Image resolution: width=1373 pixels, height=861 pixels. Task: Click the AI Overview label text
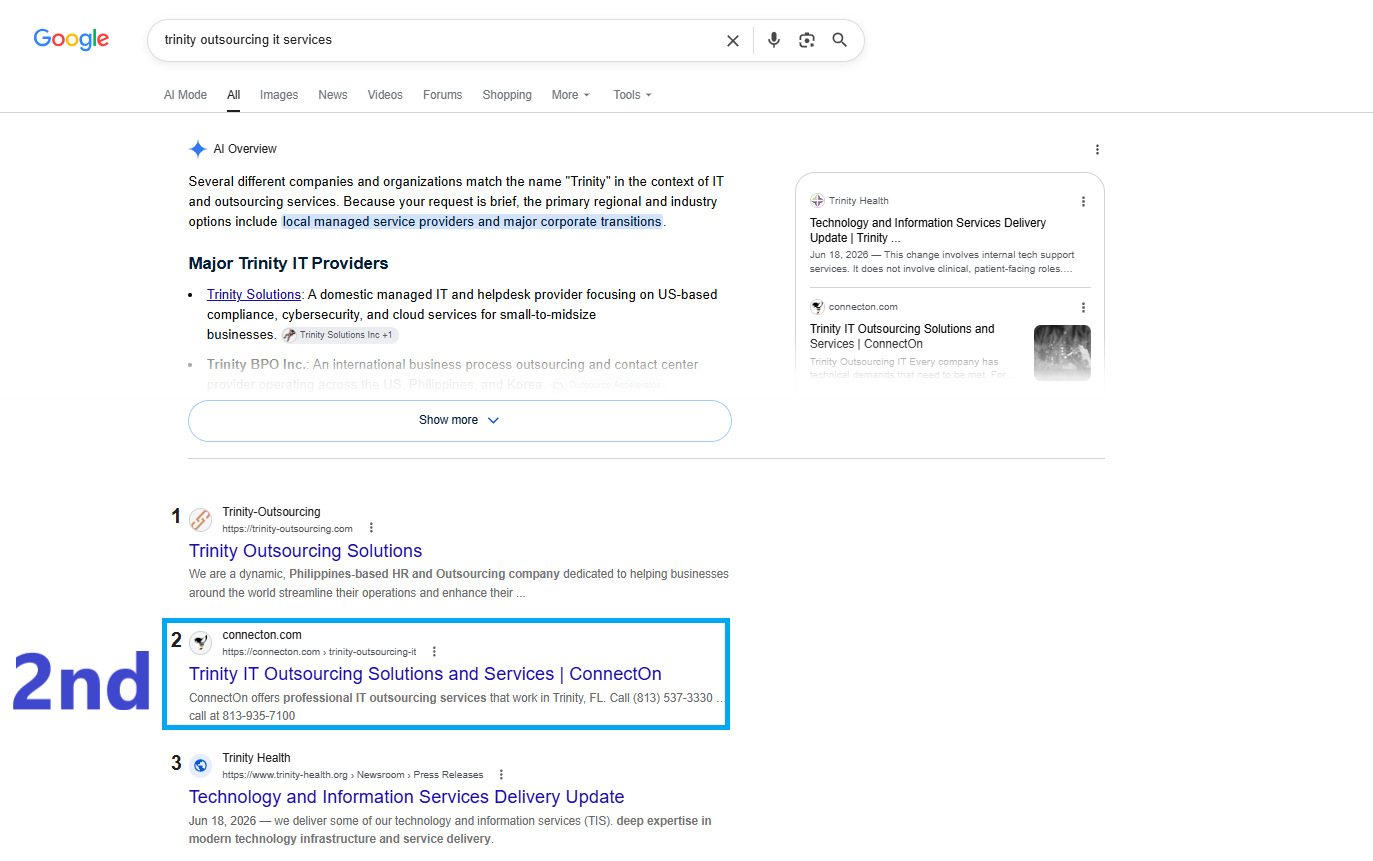coord(245,149)
